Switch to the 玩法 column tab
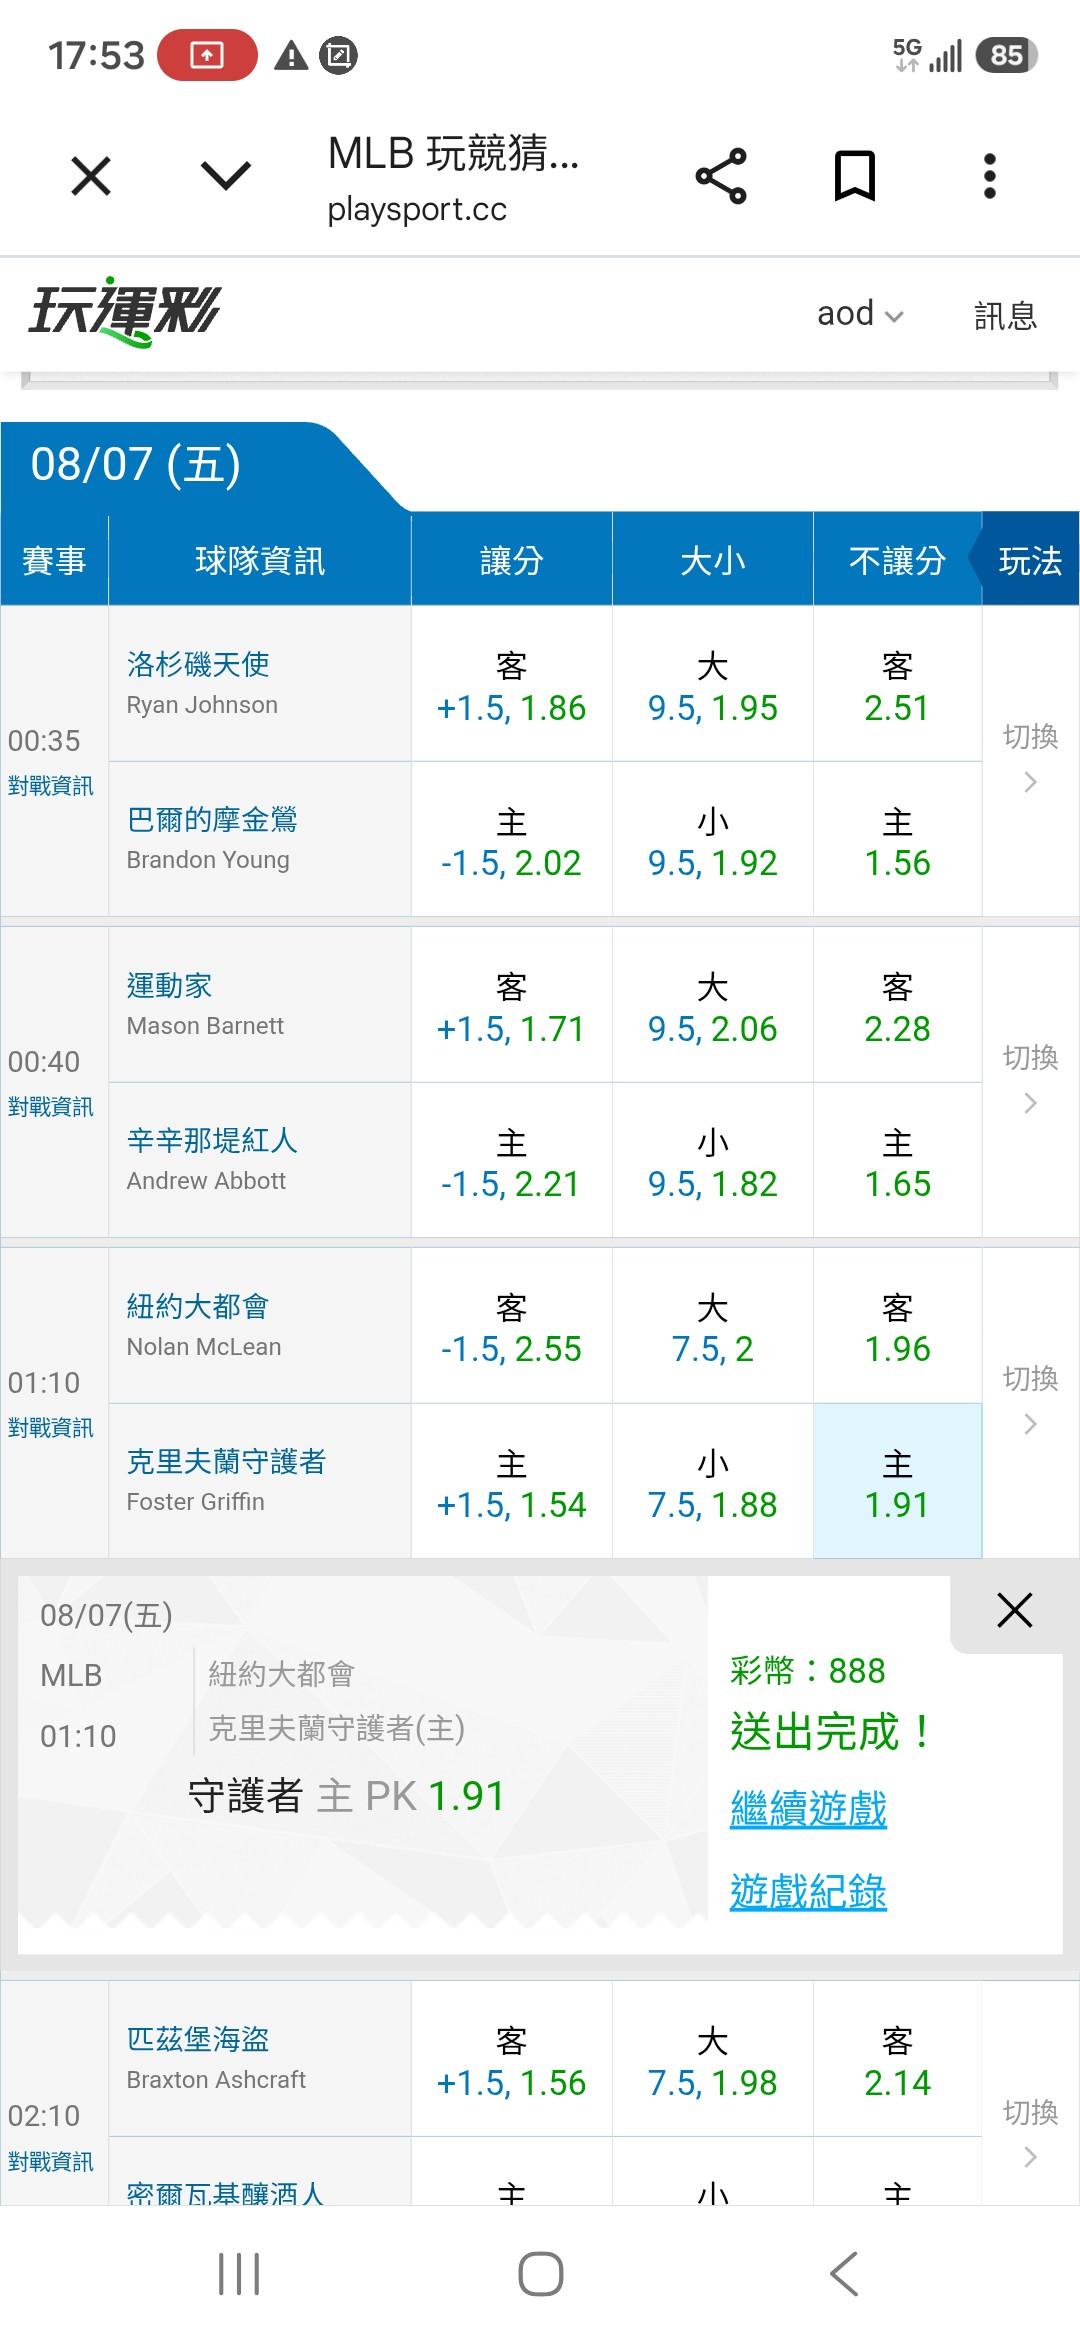The width and height of the screenshot is (1080, 2340). (x=1030, y=560)
